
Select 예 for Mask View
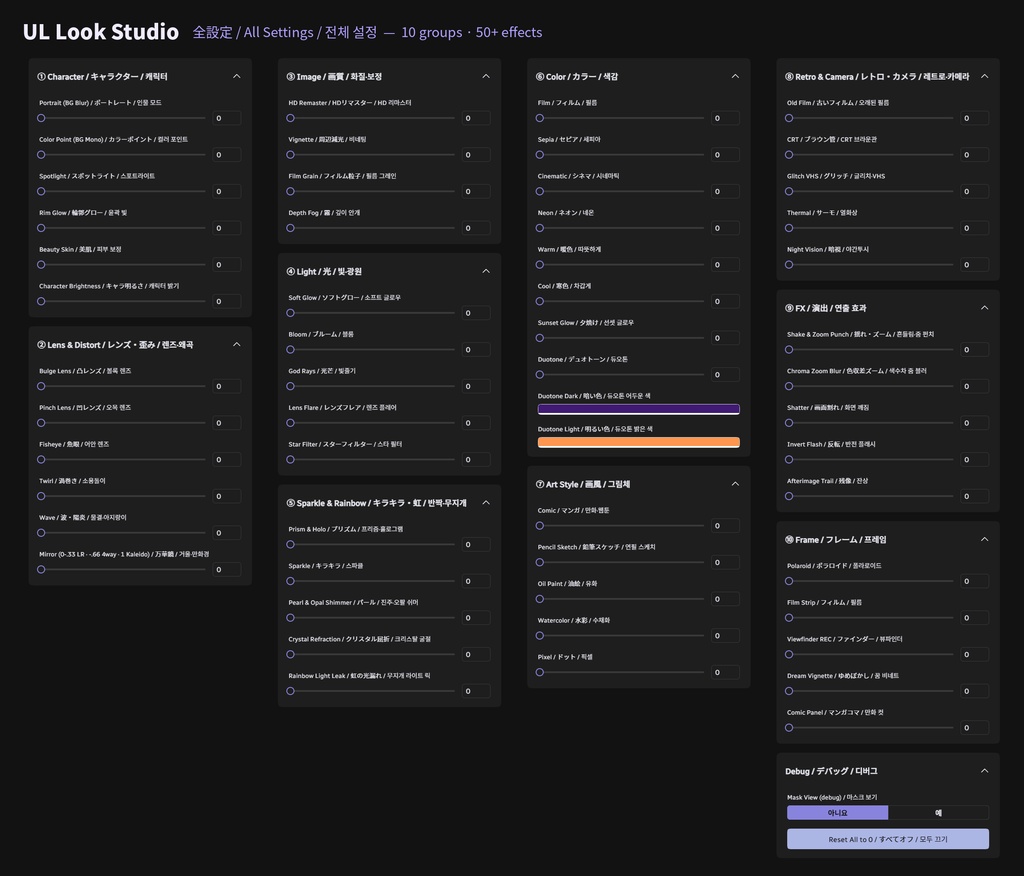click(x=938, y=813)
